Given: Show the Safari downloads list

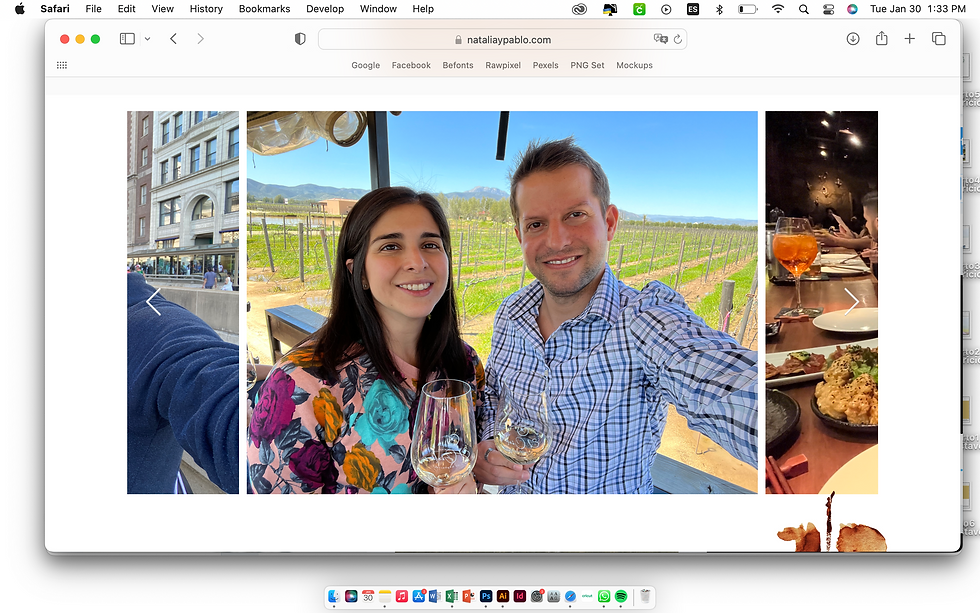Looking at the screenshot, I should pos(852,39).
